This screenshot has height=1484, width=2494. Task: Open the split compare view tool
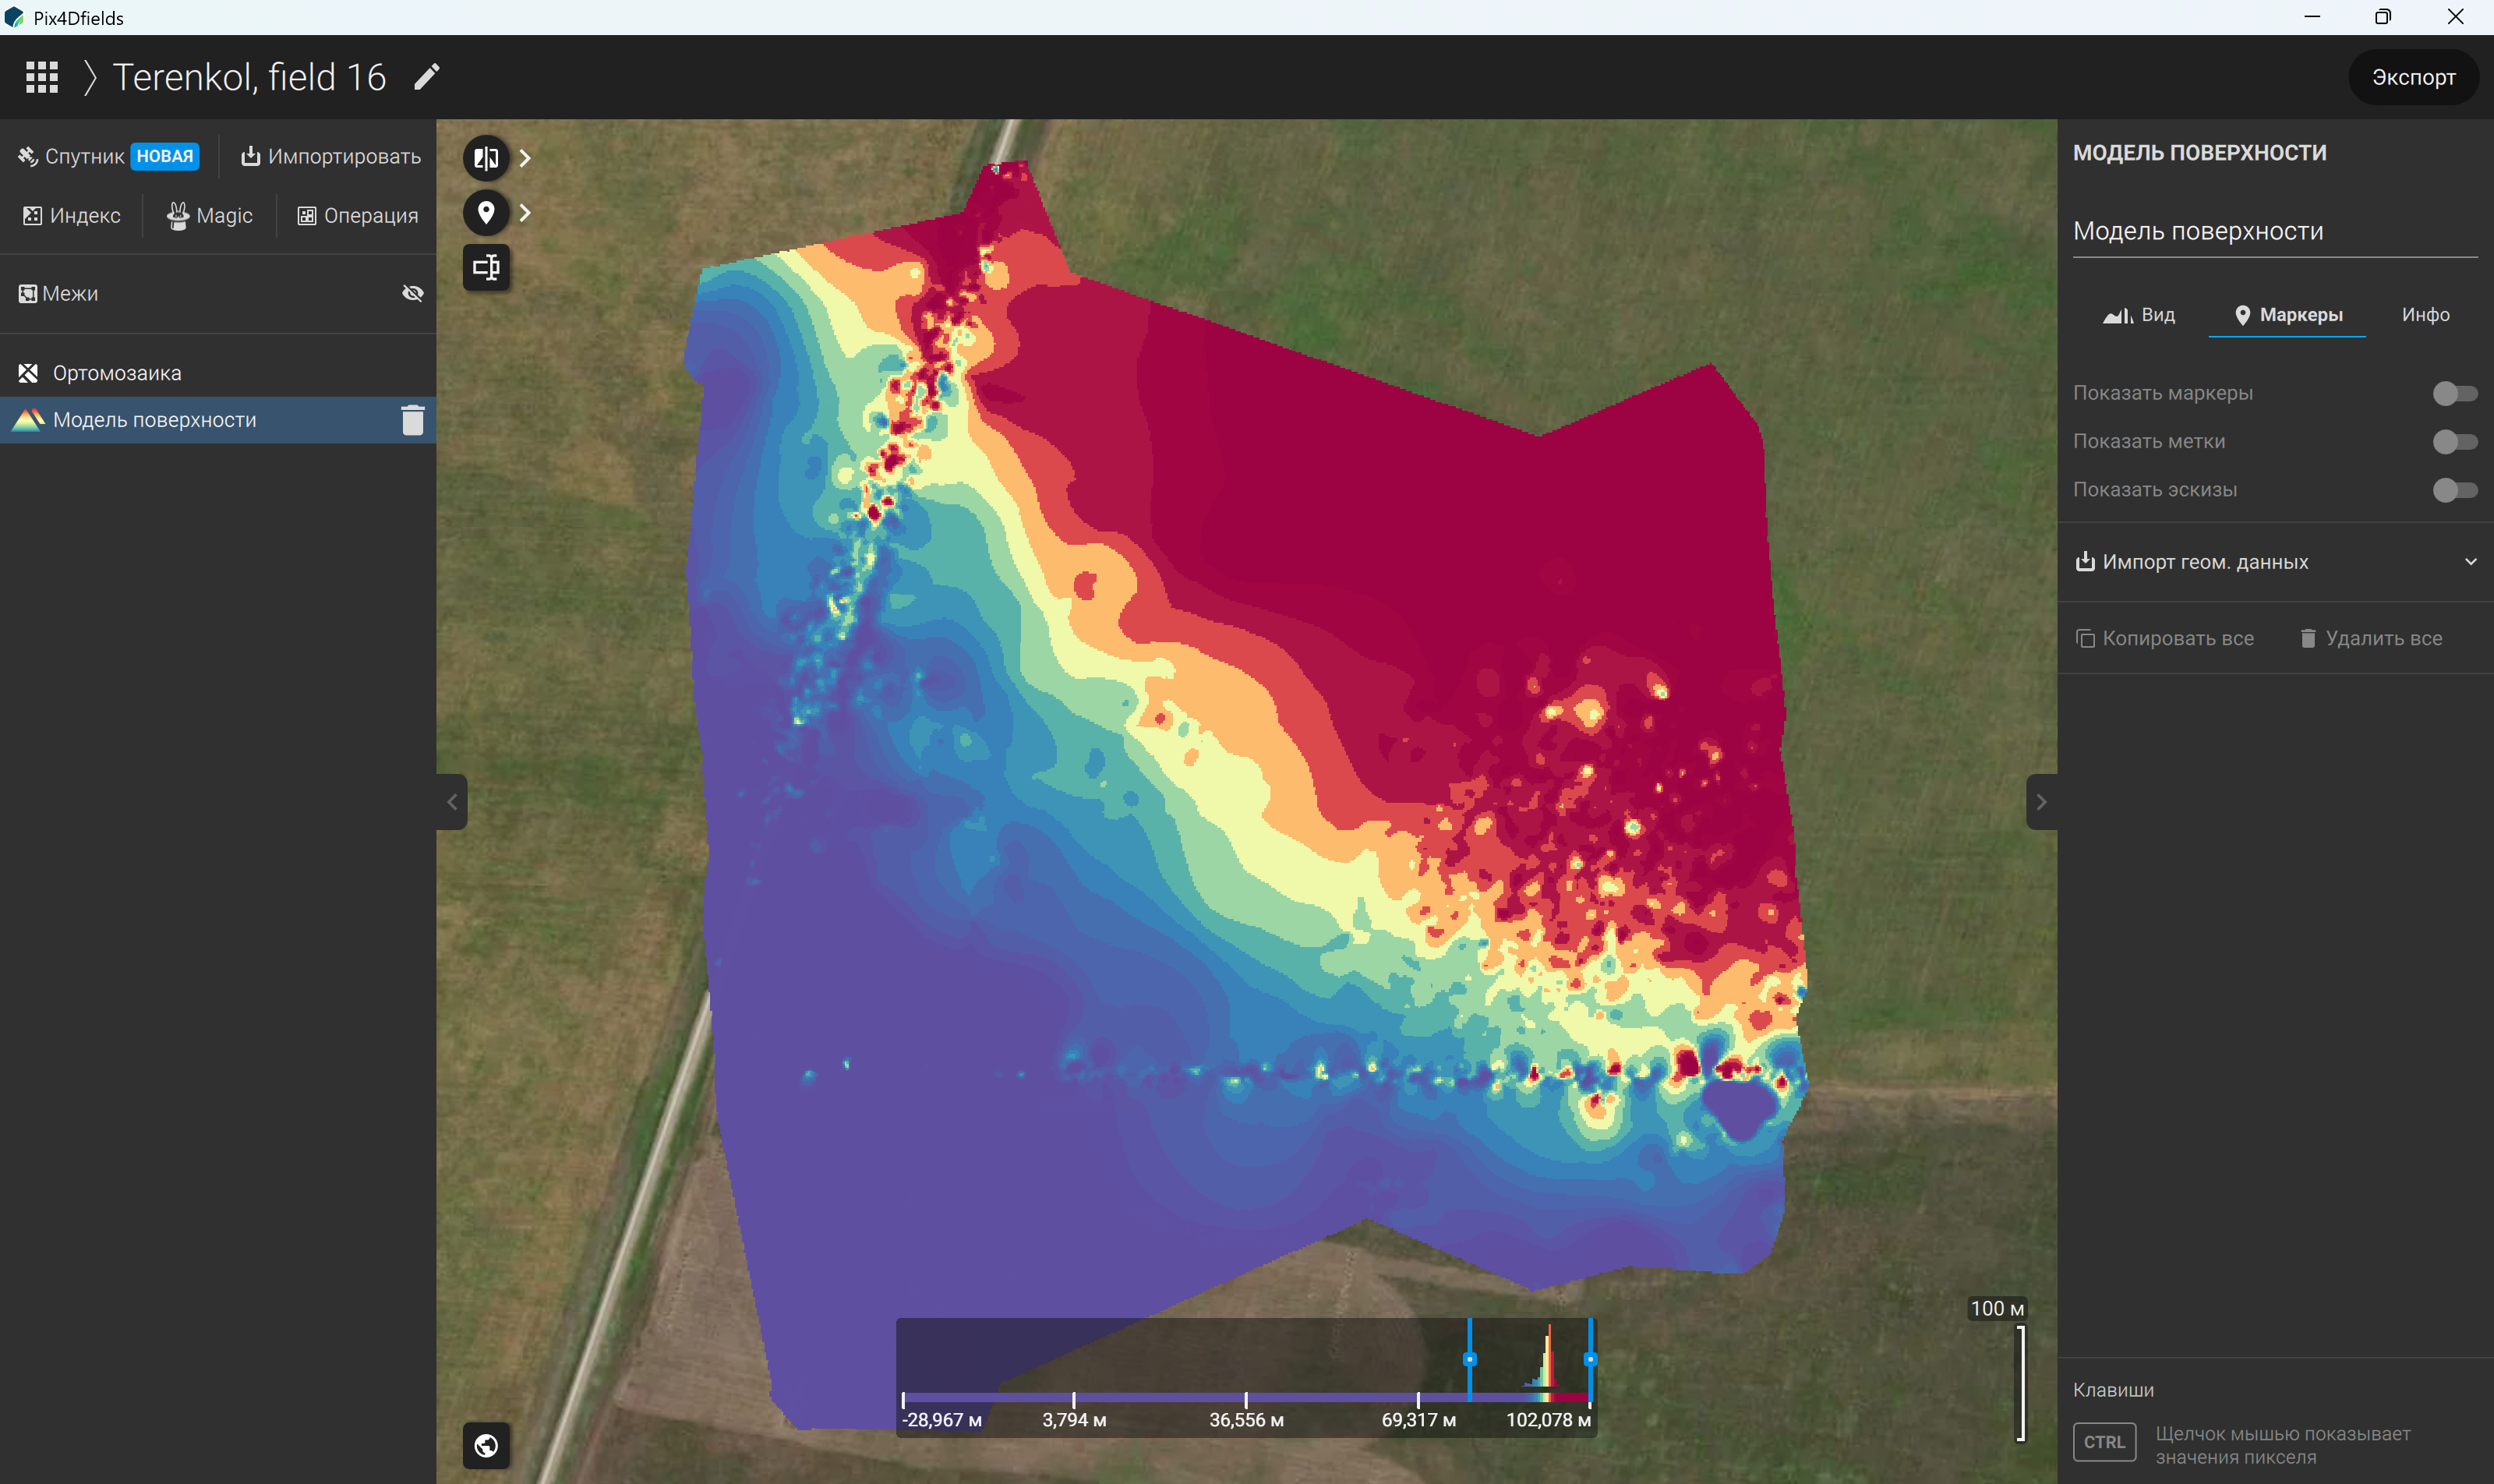pyautogui.click(x=486, y=158)
